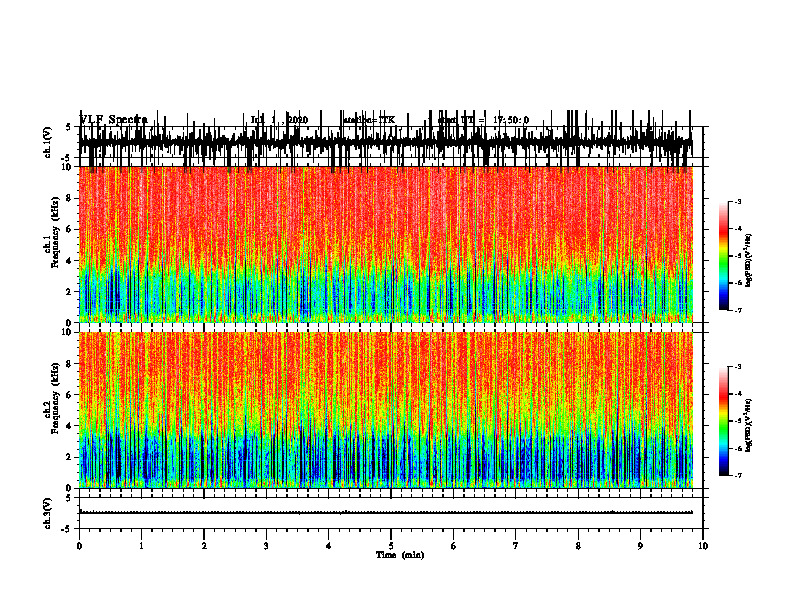Click the ch.3(V) axis tick "5"

click(69, 498)
